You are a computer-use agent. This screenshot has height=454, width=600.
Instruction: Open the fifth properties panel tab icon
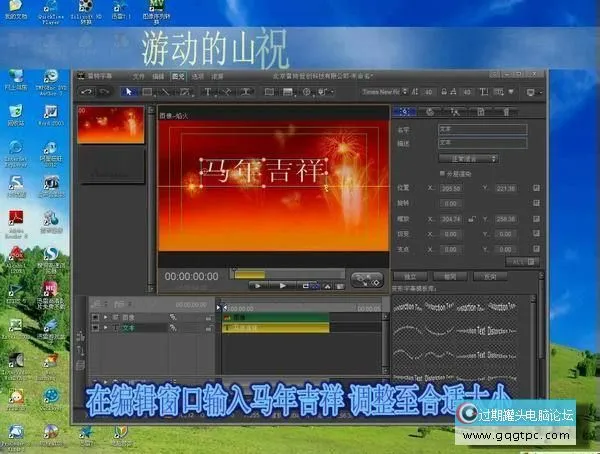coord(506,111)
